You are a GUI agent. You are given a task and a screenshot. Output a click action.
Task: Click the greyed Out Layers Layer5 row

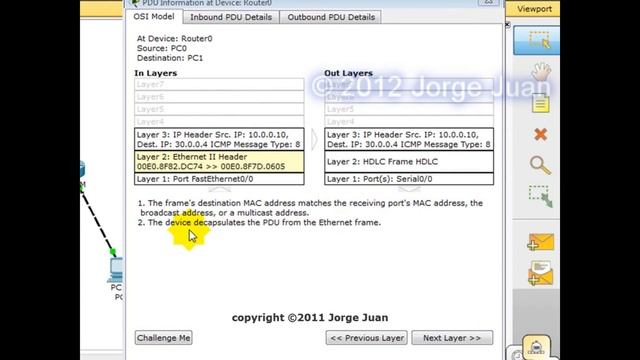(x=409, y=109)
